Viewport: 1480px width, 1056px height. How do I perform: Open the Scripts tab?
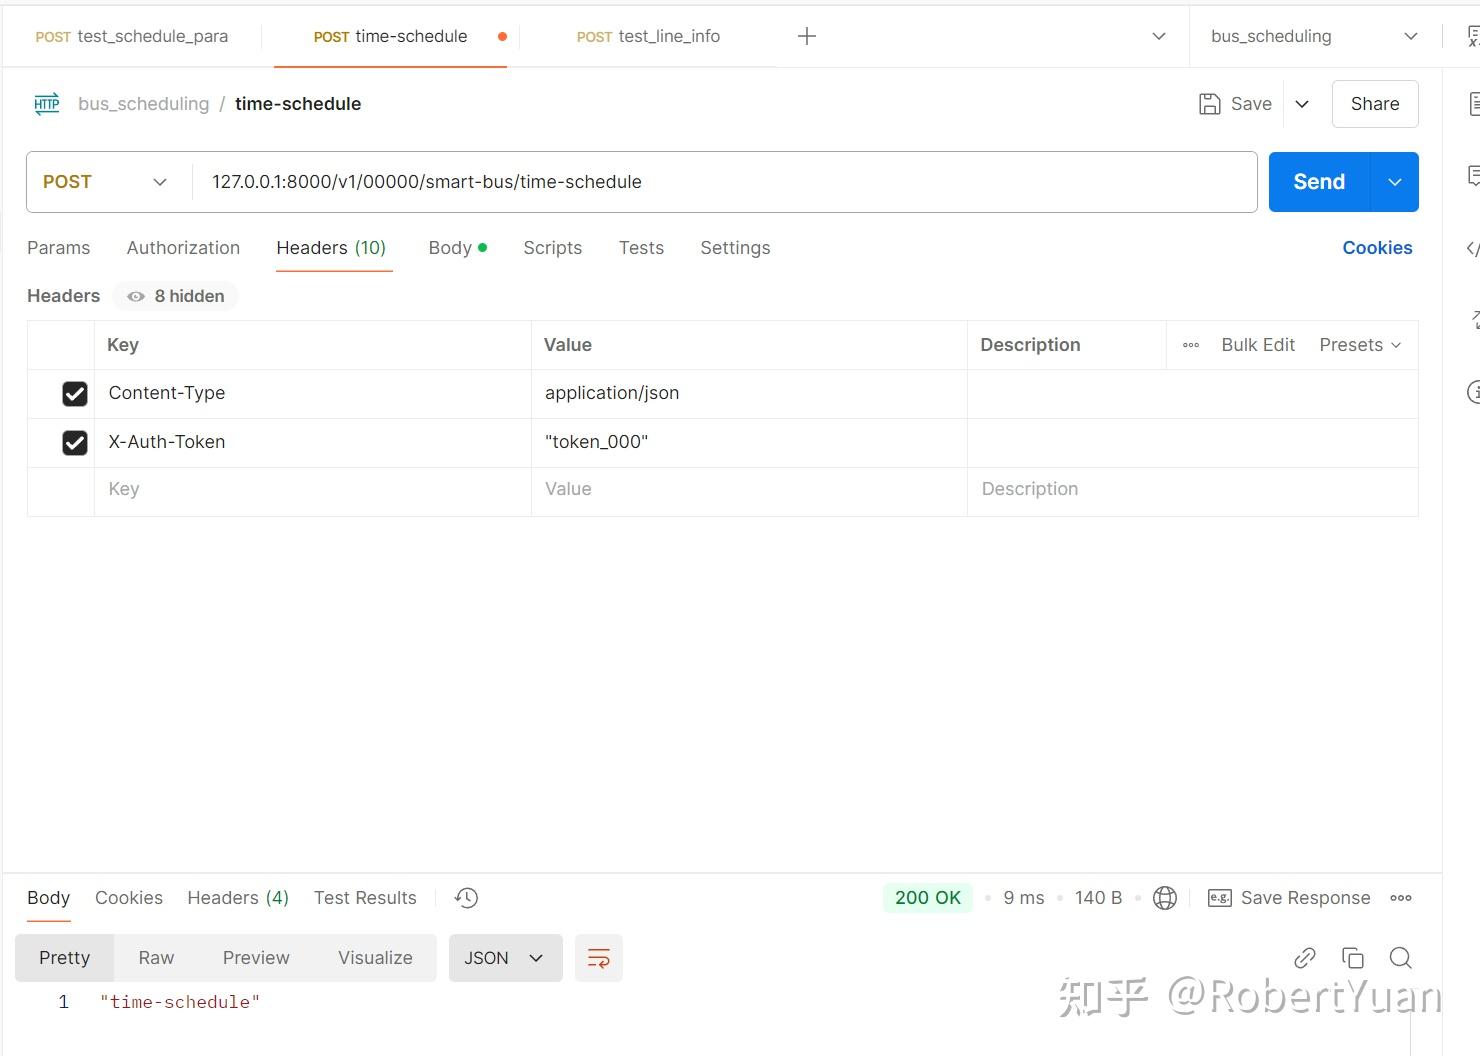pos(552,248)
